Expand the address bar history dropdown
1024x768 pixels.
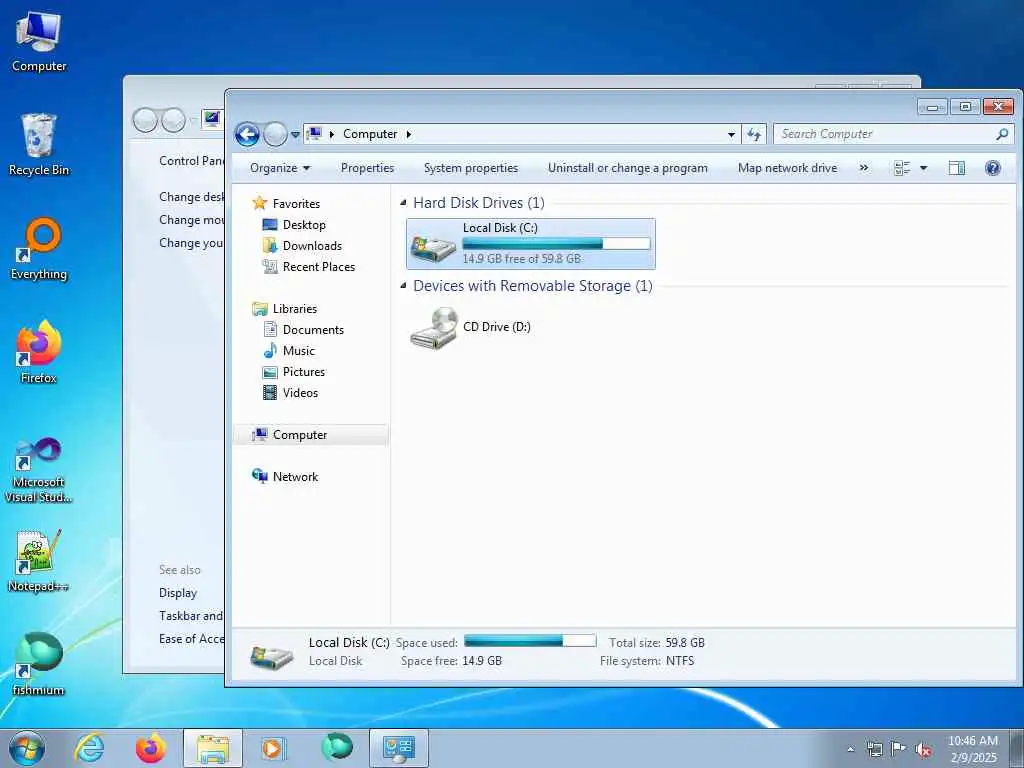point(731,135)
